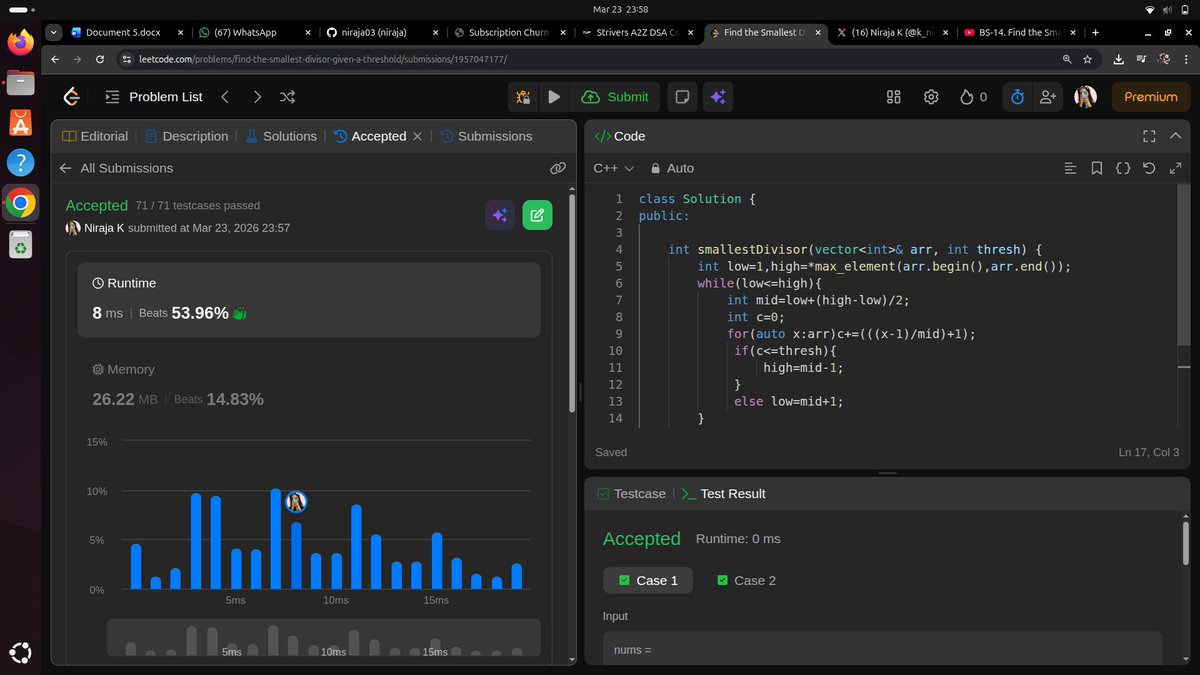The image size is (1200, 675).
Task: Open Niraja K submitter profile link
Action: (x=104, y=228)
